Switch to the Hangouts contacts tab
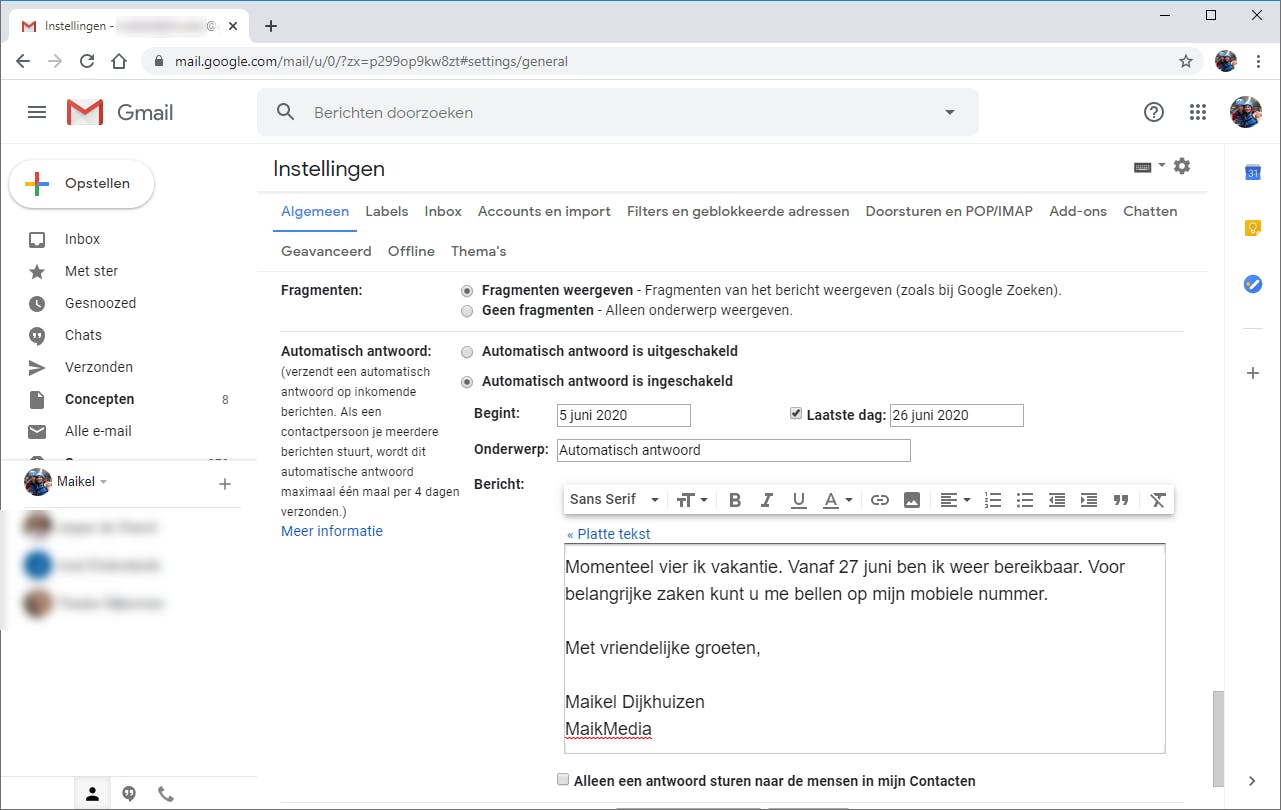 click(92, 794)
